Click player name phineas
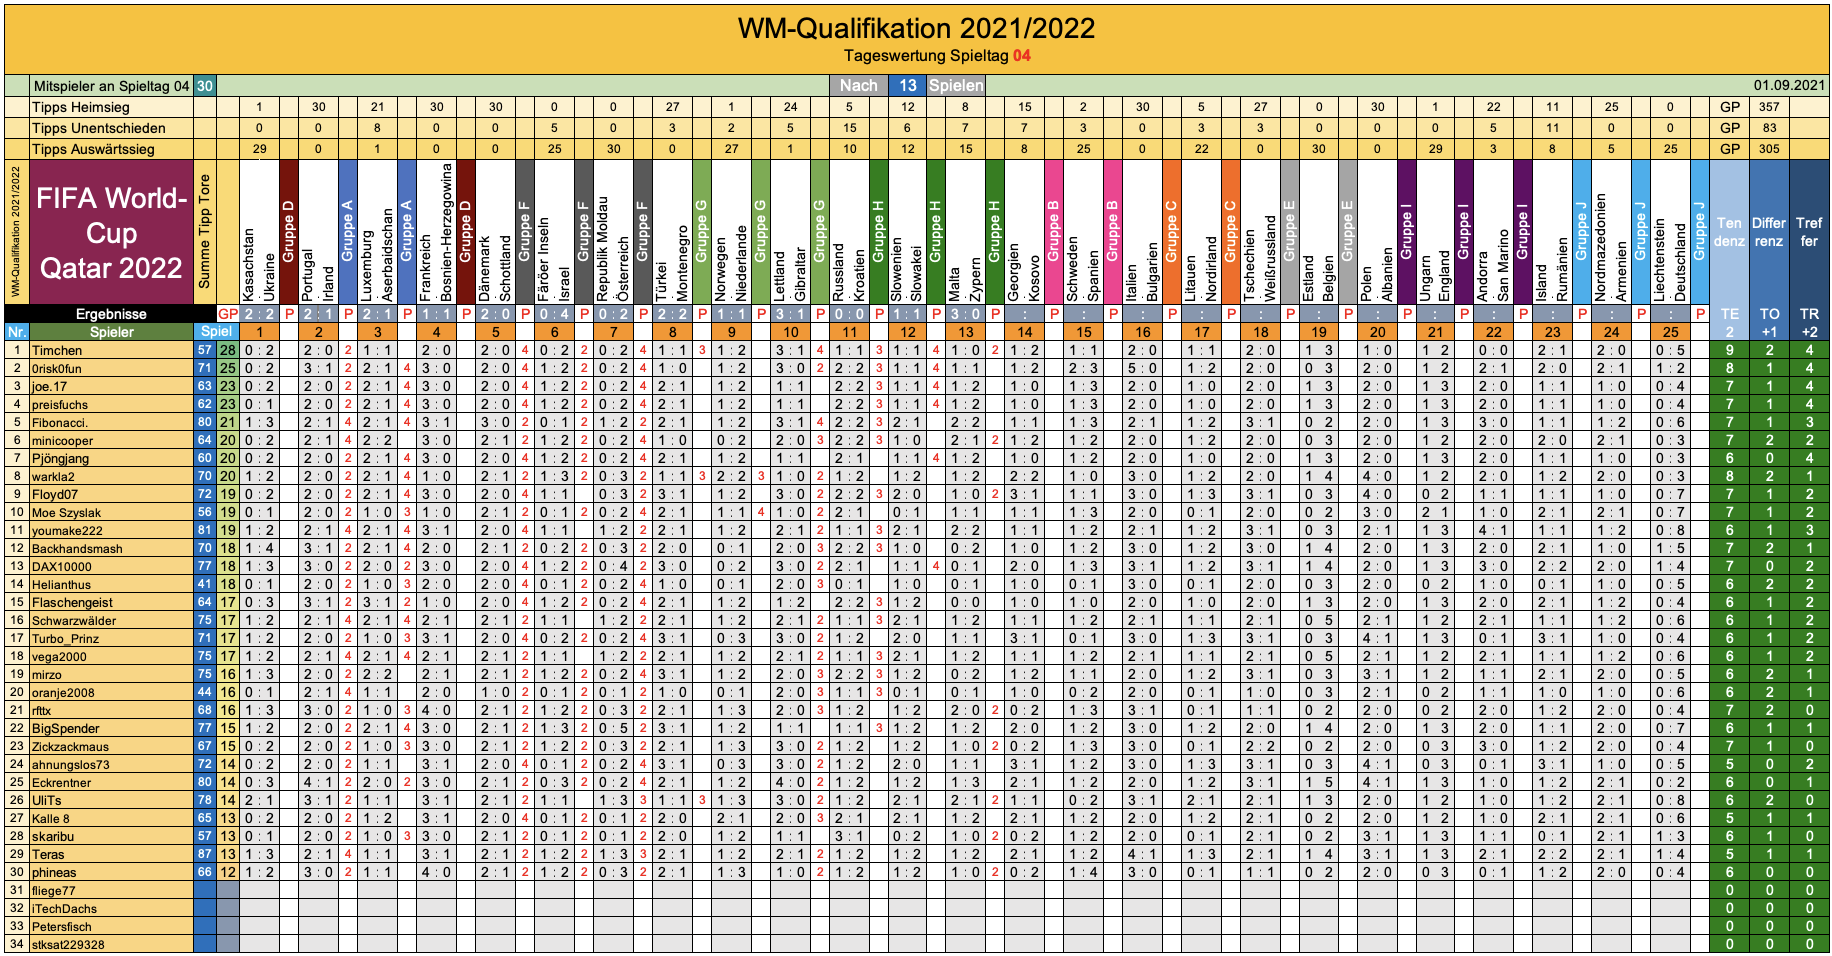Viewport: 1832px width, 956px height. [x=54, y=872]
